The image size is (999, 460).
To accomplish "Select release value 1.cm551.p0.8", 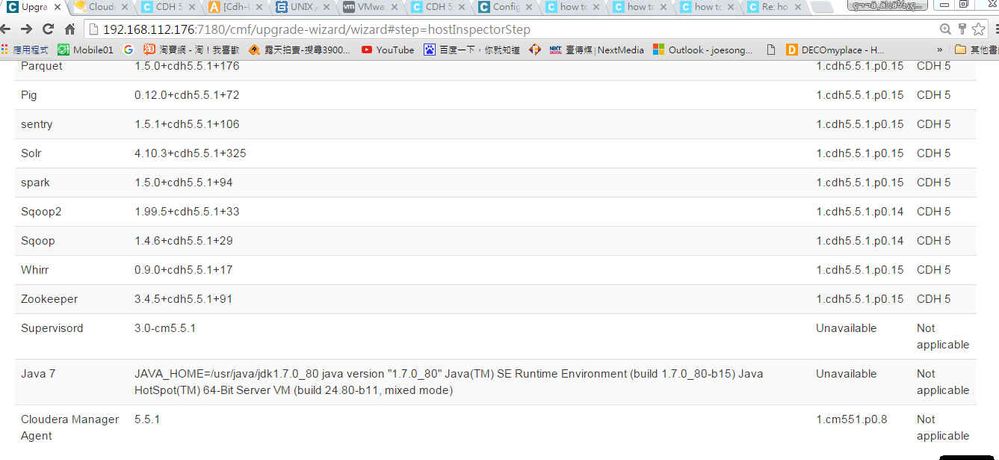I will click(851, 420).
